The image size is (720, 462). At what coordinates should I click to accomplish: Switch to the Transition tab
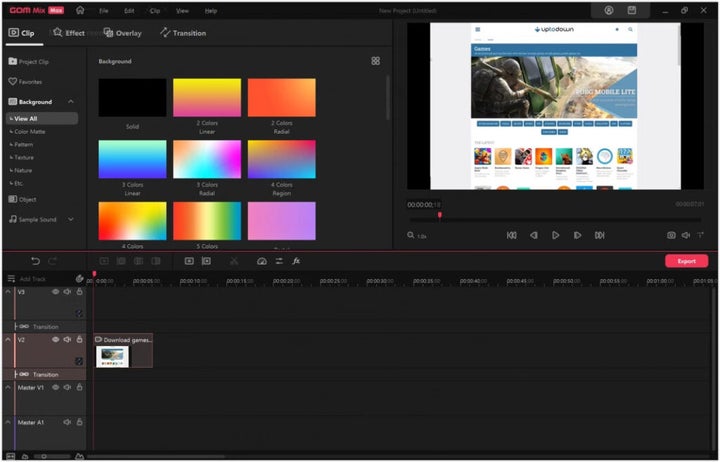click(x=183, y=33)
